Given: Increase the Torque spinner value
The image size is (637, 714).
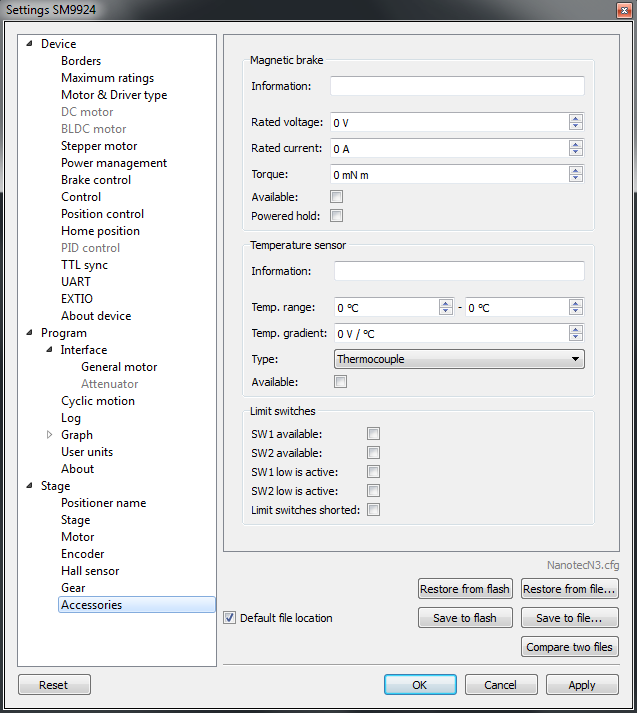Looking at the screenshot, I should click(x=576, y=170).
